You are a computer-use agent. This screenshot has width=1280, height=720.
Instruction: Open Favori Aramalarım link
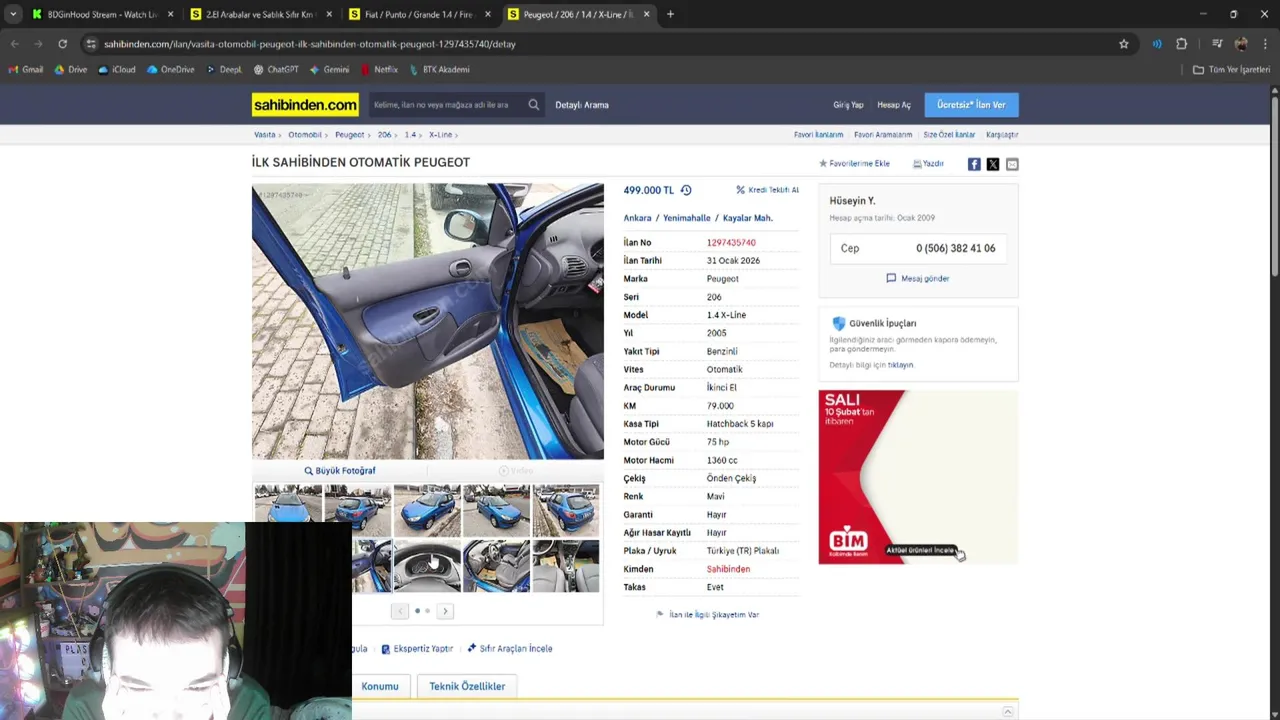[883, 135]
